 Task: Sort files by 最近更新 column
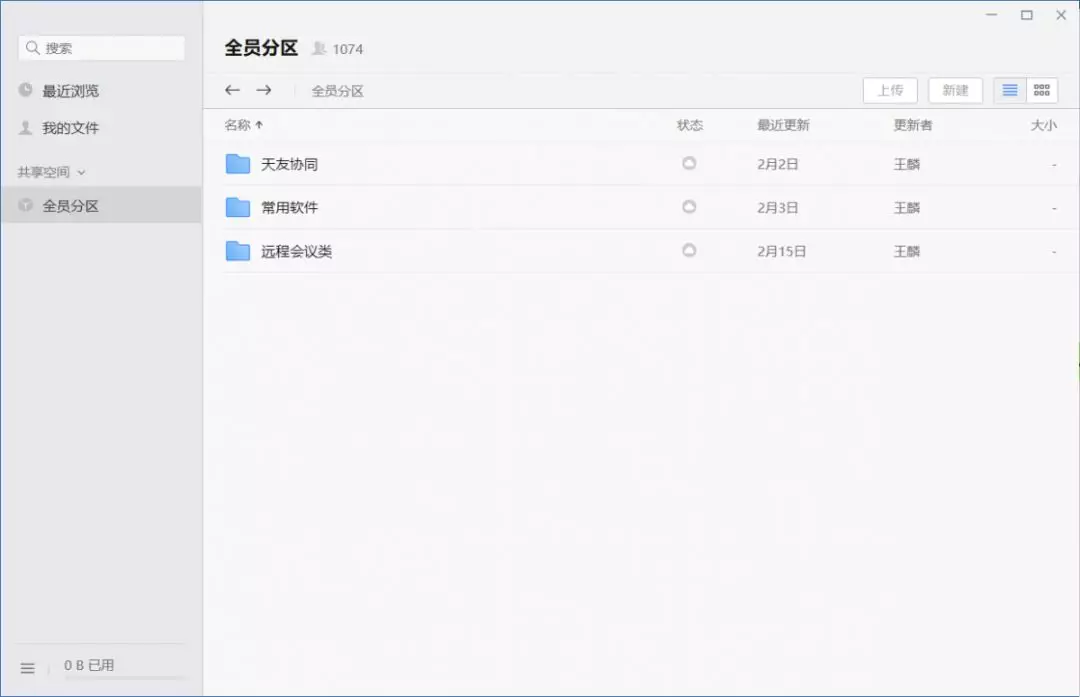(783, 125)
